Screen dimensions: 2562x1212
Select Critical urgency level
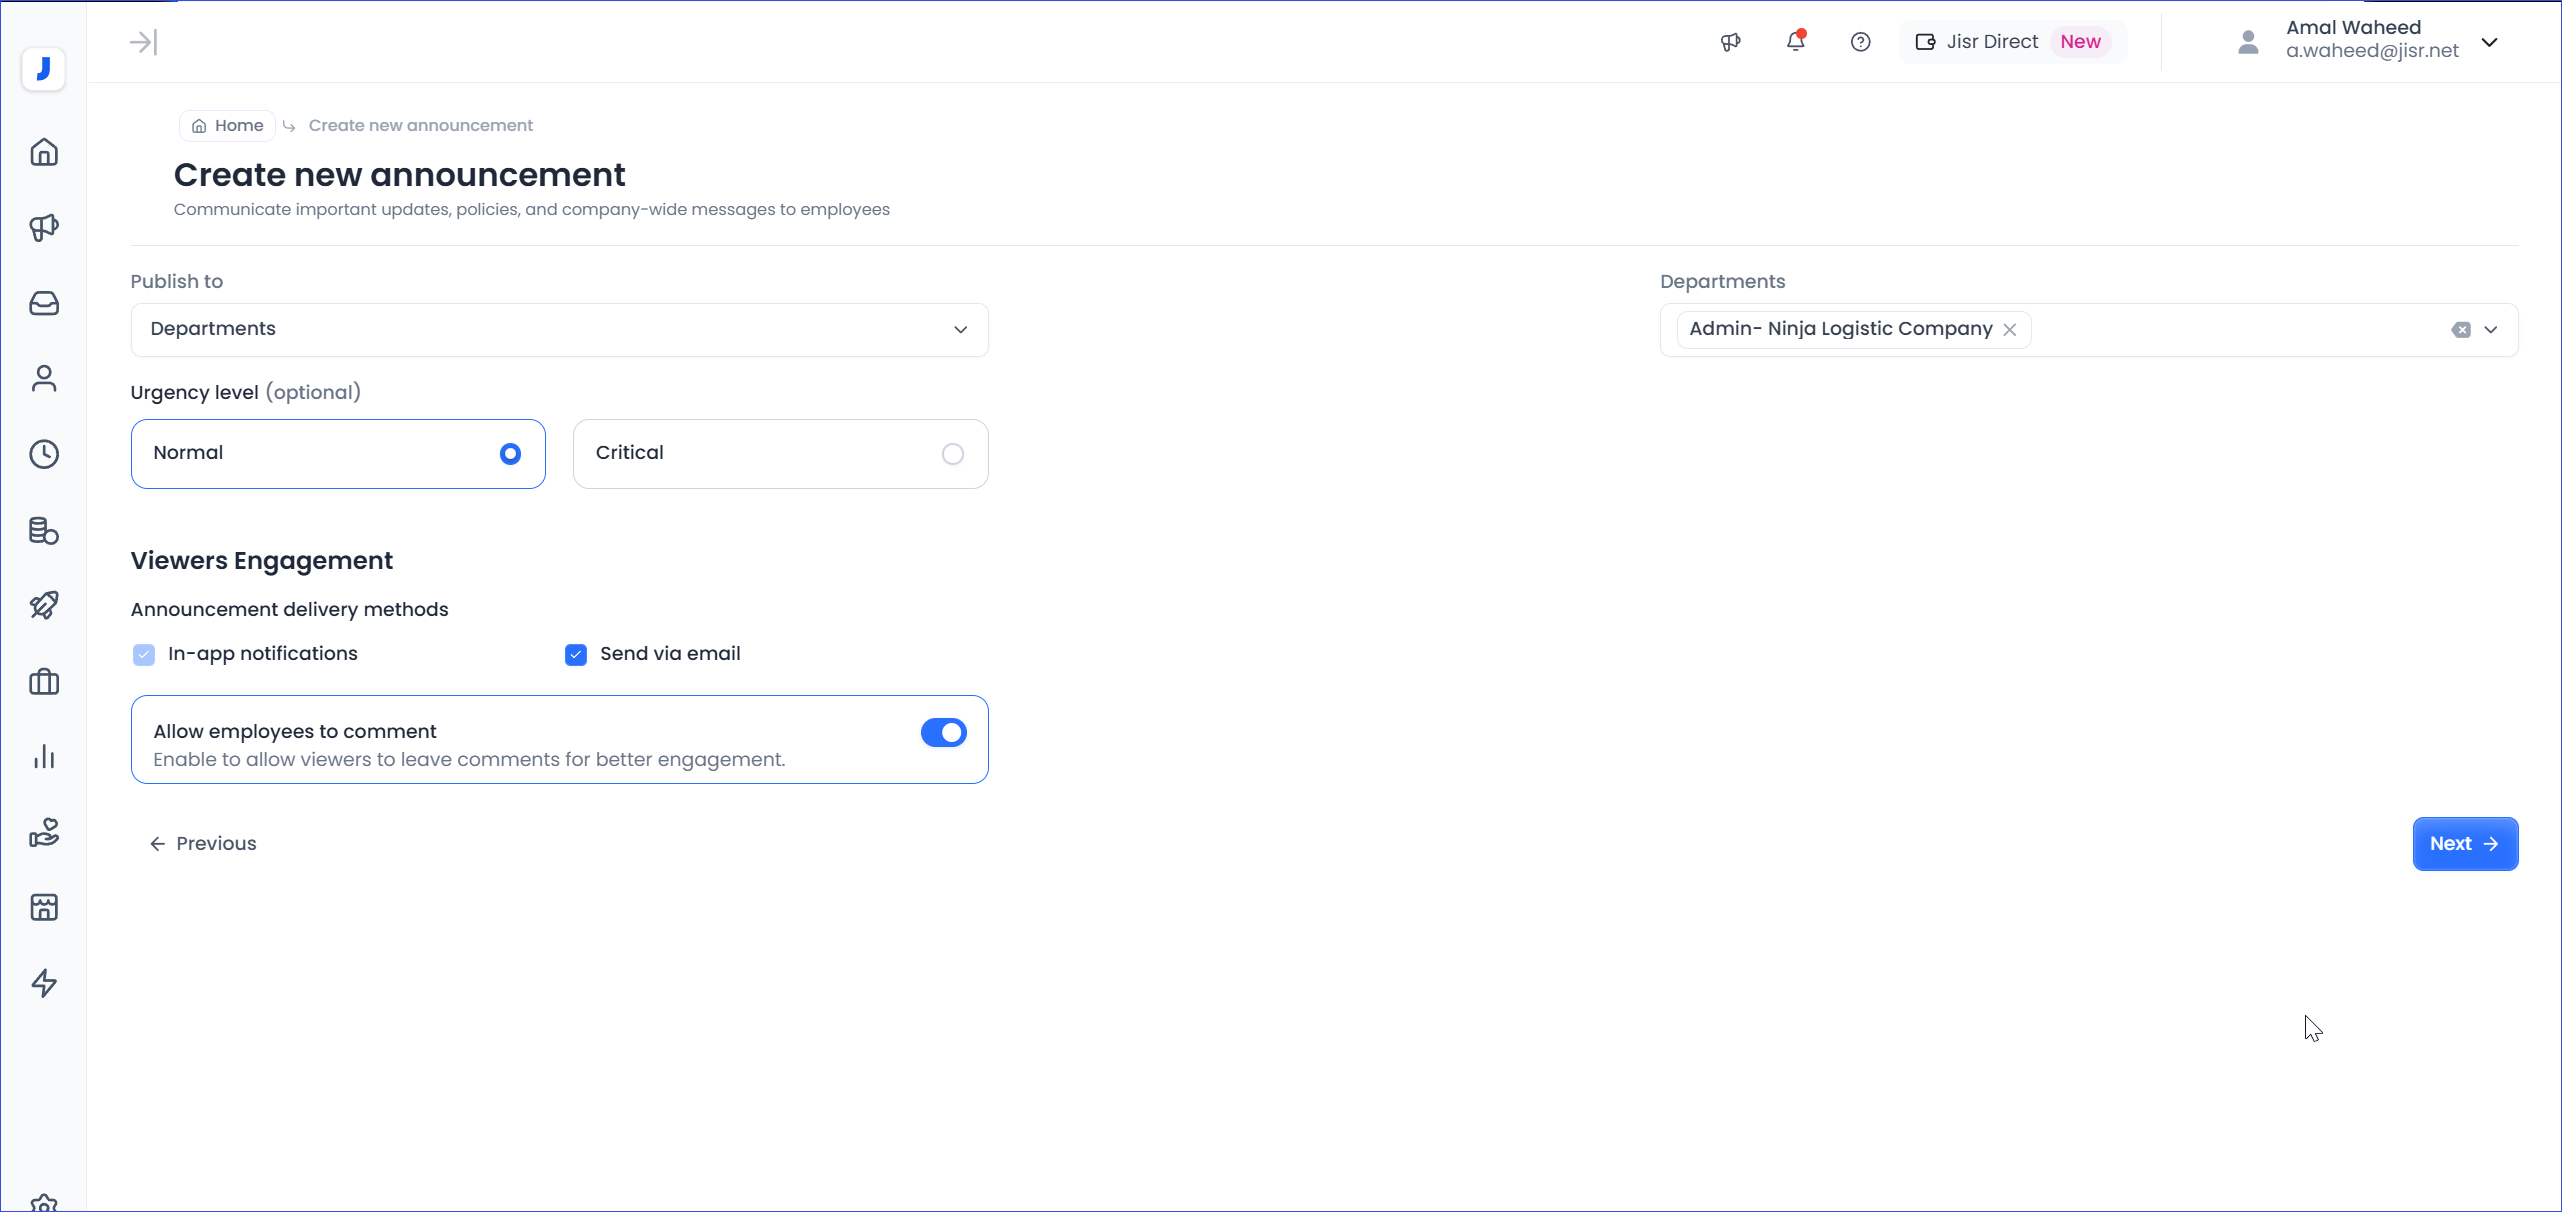pyautogui.click(x=952, y=454)
